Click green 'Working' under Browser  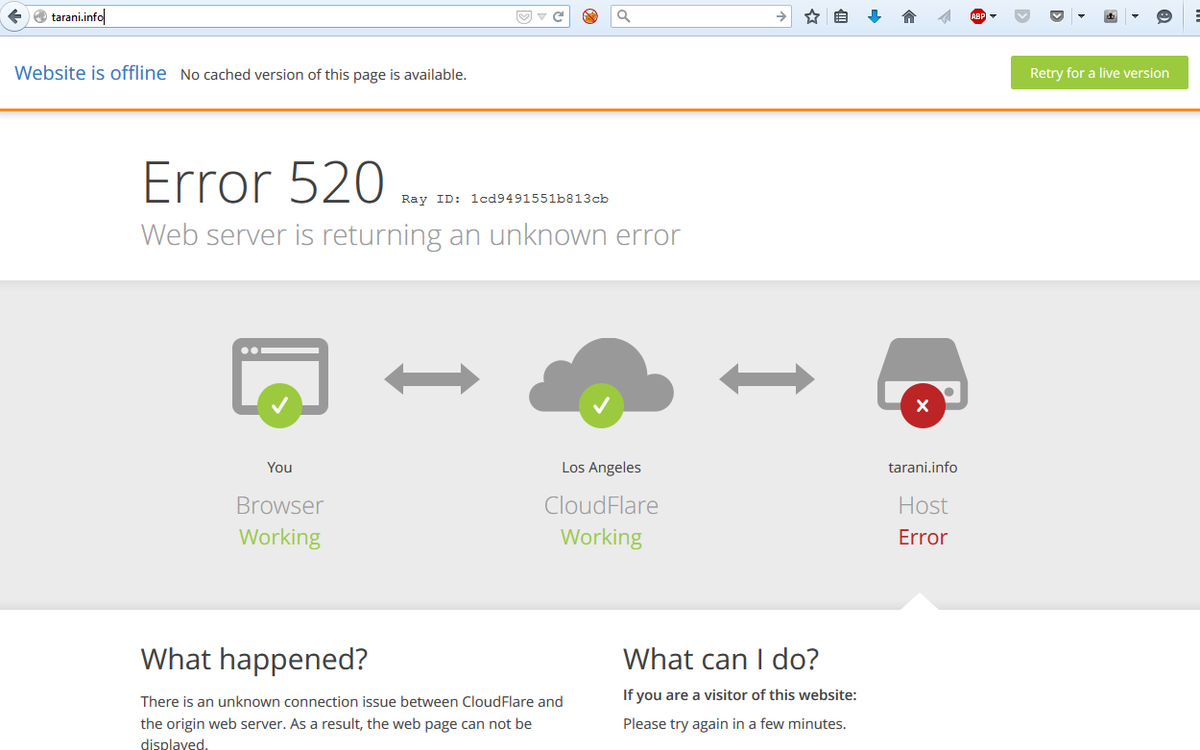click(x=280, y=537)
